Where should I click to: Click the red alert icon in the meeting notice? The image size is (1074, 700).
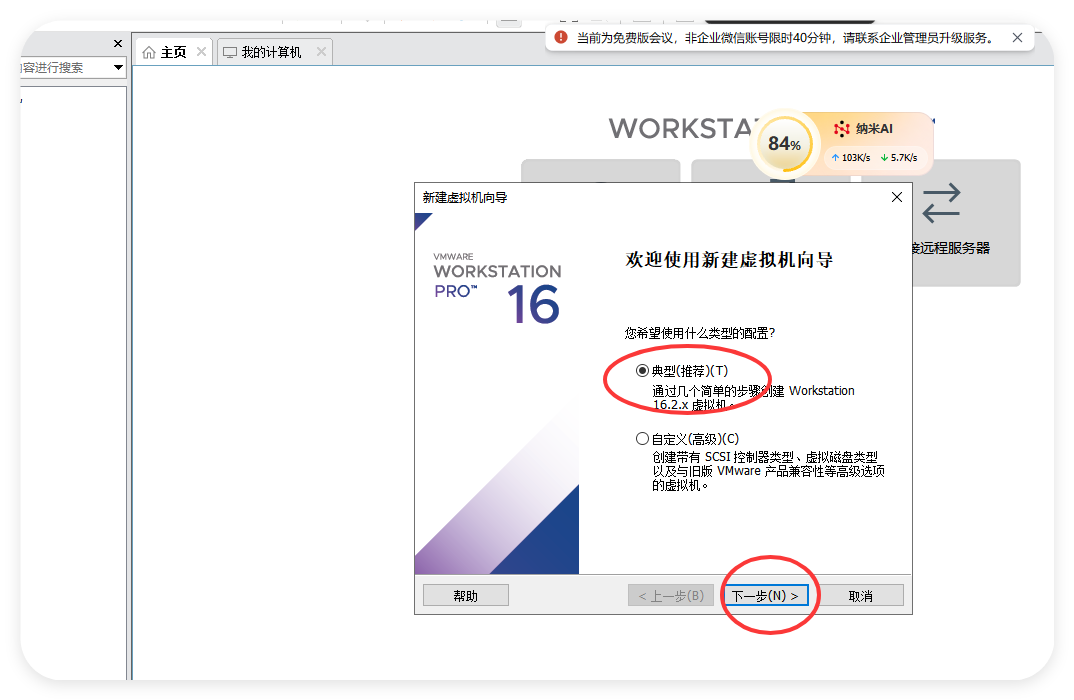(561, 37)
